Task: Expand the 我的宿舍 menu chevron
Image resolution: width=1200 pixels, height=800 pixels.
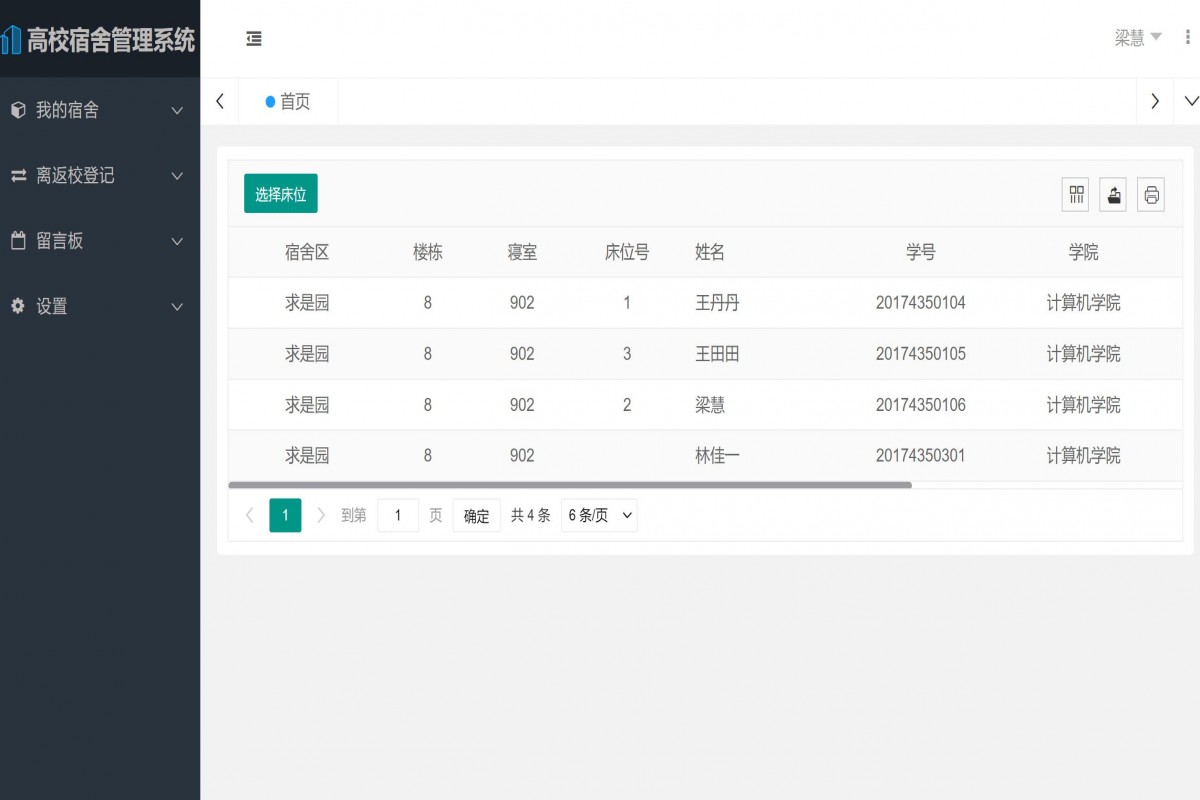Action: point(178,111)
